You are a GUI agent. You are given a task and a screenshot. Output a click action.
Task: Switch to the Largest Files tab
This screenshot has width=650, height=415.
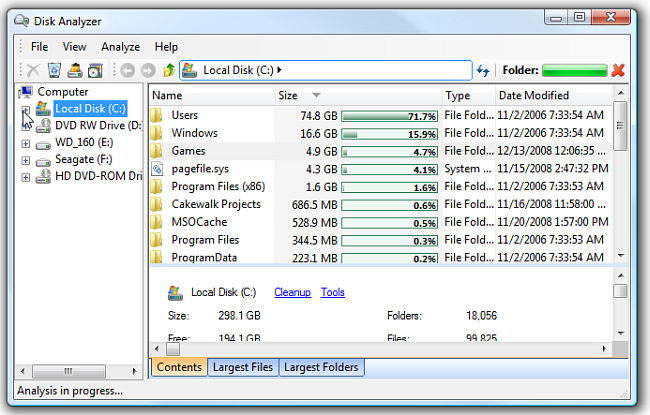coord(242,368)
